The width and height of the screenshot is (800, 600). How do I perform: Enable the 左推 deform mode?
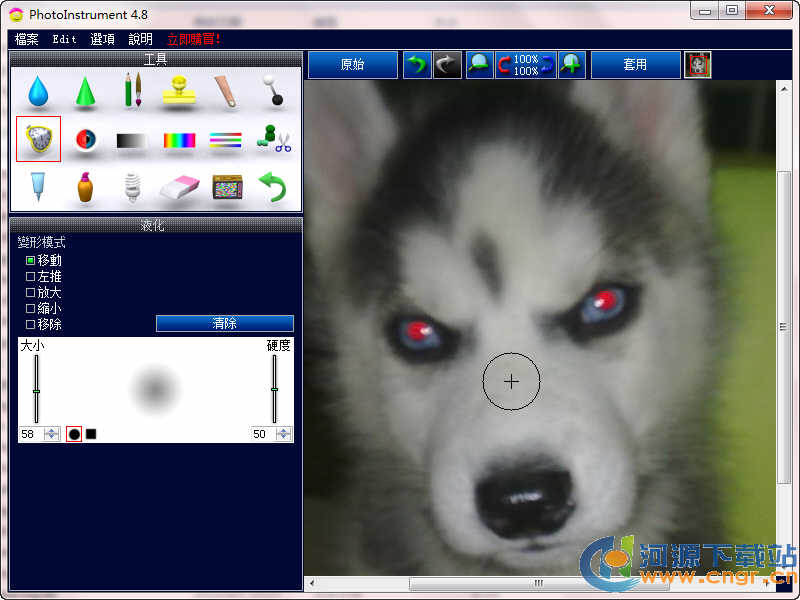coord(30,276)
